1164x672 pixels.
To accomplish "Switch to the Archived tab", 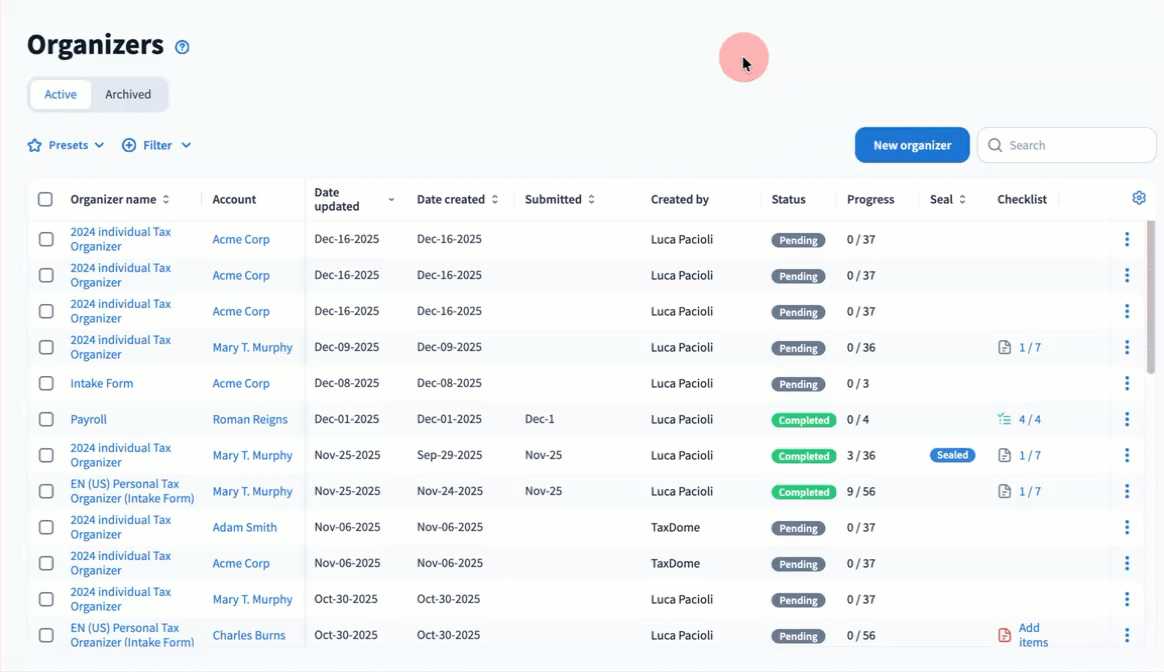I will point(128,94).
